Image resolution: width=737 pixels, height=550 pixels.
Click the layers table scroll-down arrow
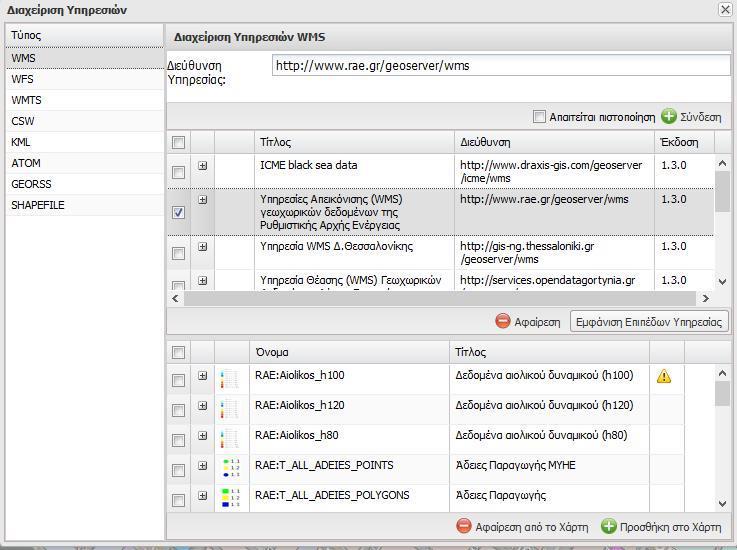coord(722,503)
